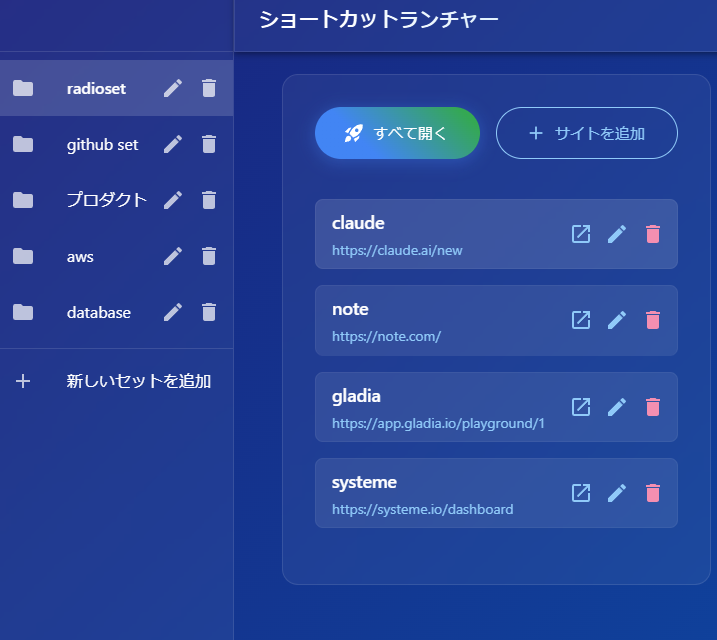Click the すべて開く button
This screenshot has height=640, width=717.
(x=397, y=133)
